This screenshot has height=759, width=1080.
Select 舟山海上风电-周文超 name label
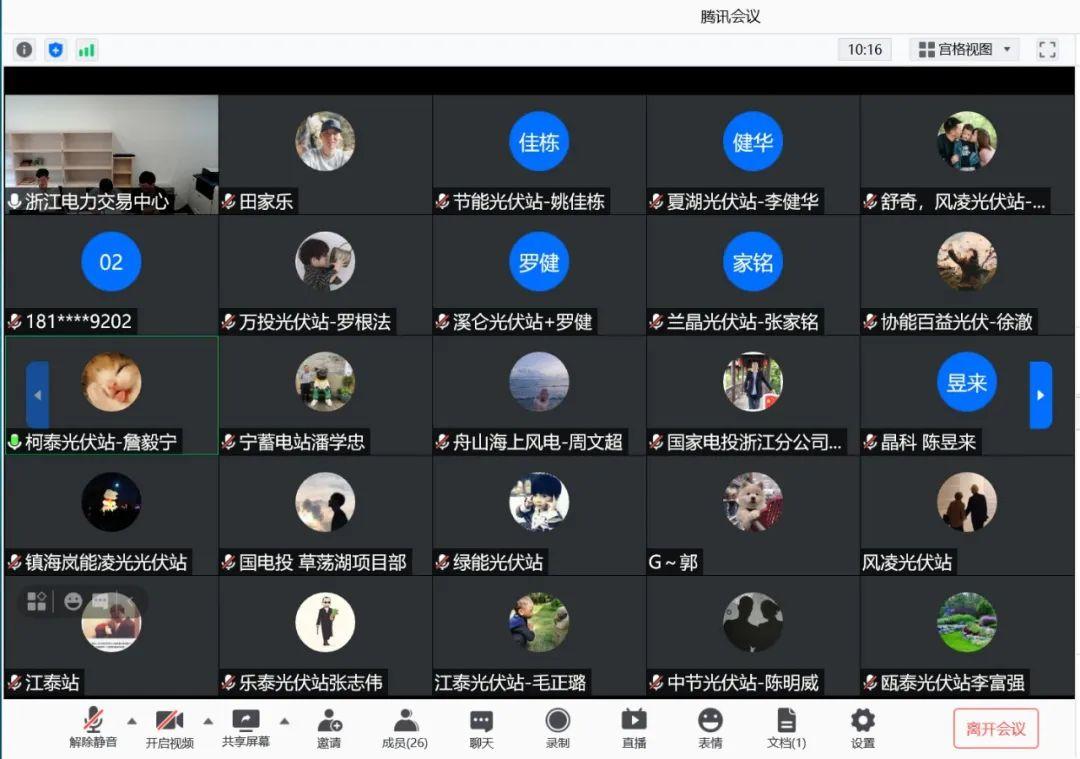(x=538, y=442)
